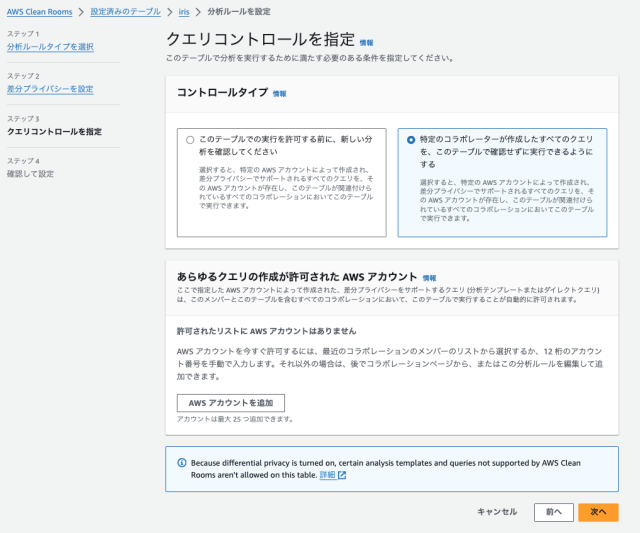Click 前へ button
This screenshot has width=640, height=533.
tap(554, 512)
